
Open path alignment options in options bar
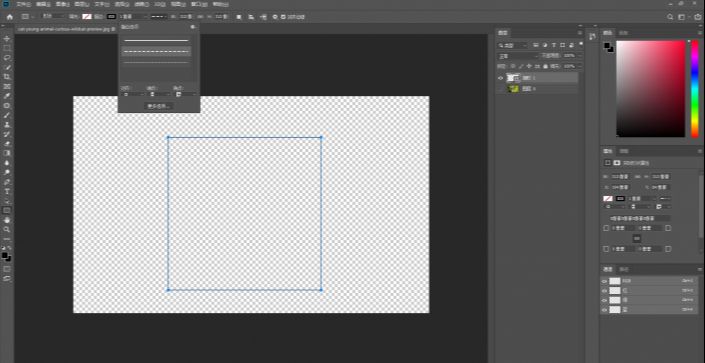pyautogui.click(x=251, y=17)
